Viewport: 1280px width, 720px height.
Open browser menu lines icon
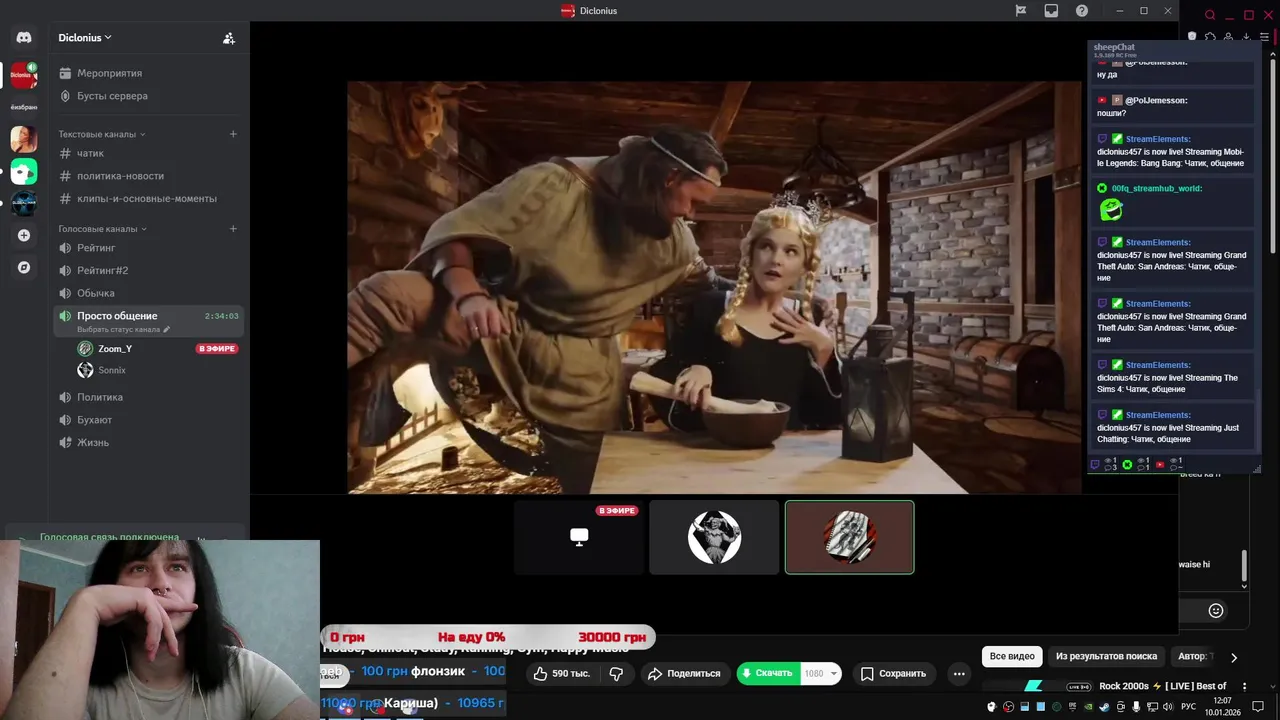tap(1264, 37)
